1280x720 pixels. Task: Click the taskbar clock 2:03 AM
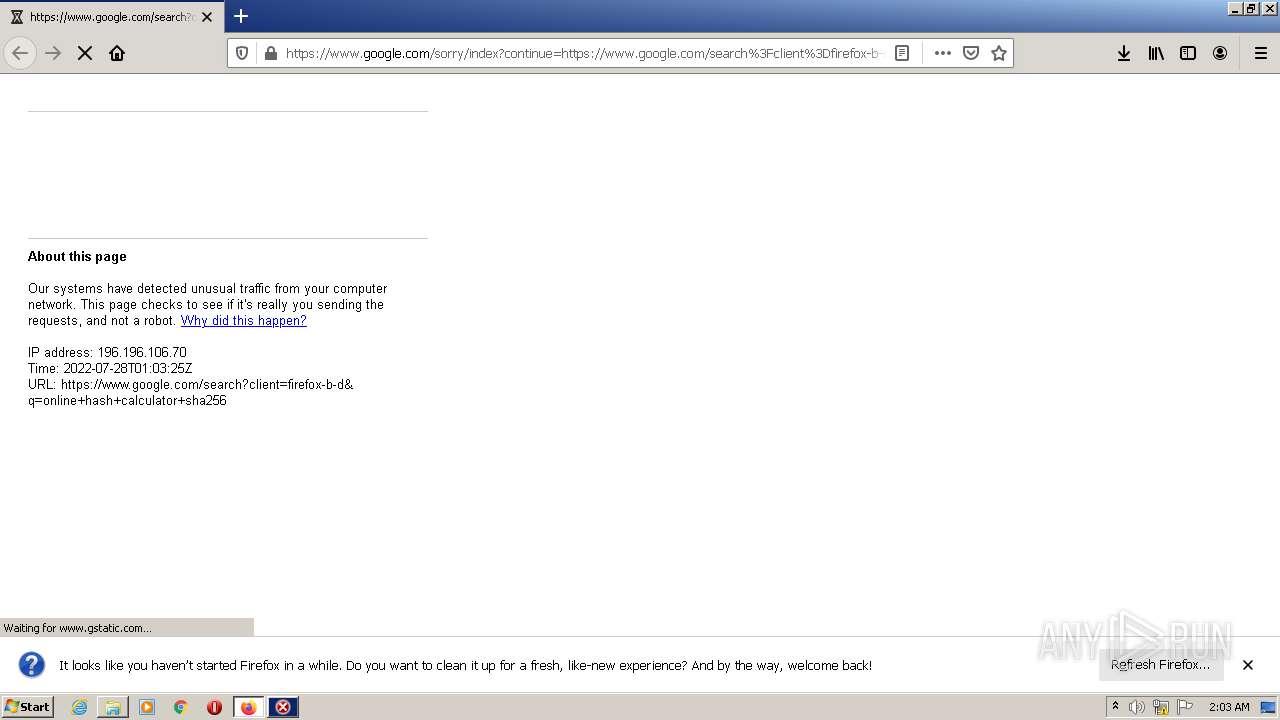pyautogui.click(x=1229, y=707)
